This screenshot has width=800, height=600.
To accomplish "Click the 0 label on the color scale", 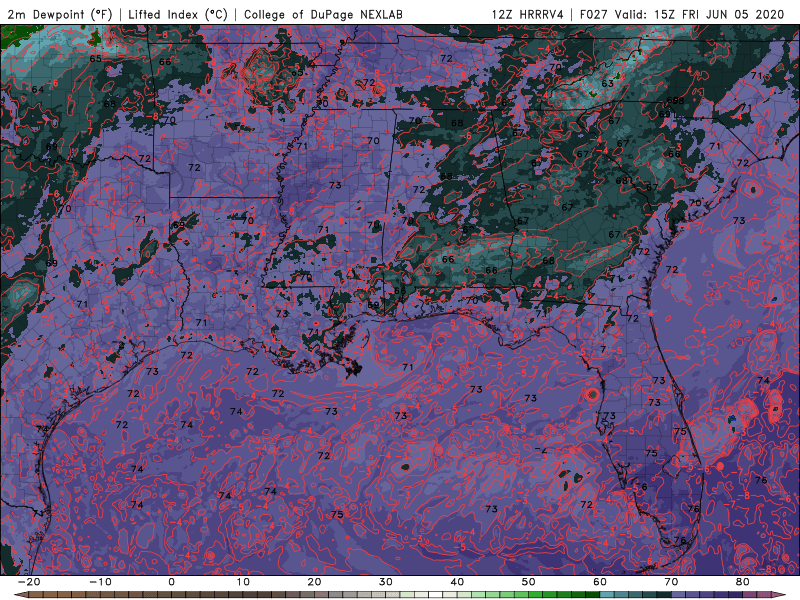I will click(x=171, y=582).
